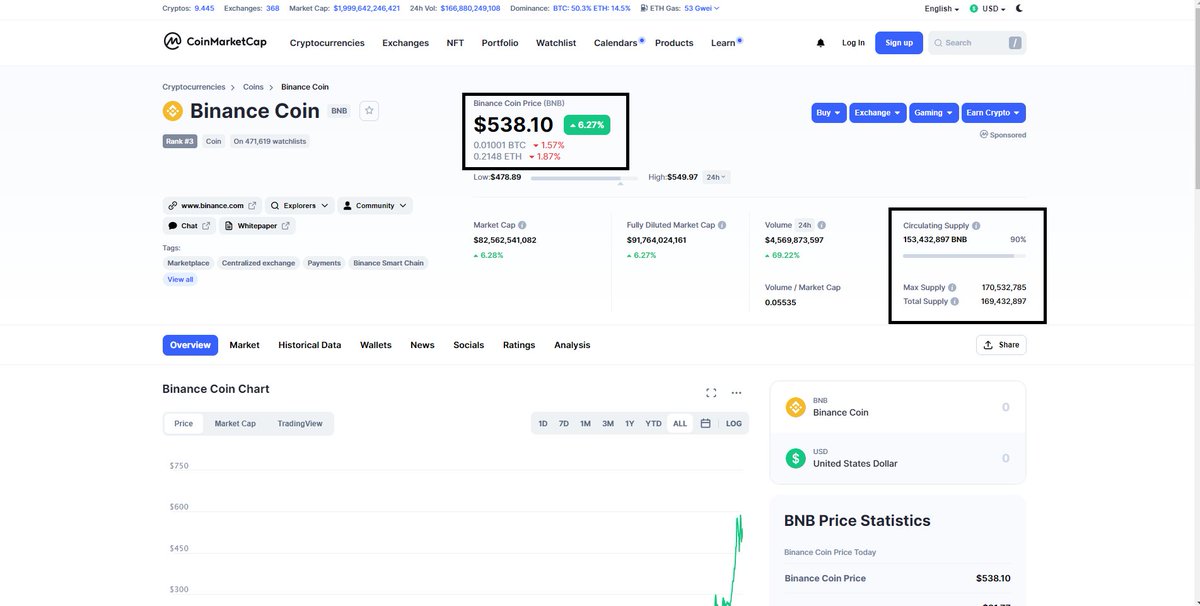Open chart more options menu
The height and width of the screenshot is (606, 1200).
click(736, 393)
